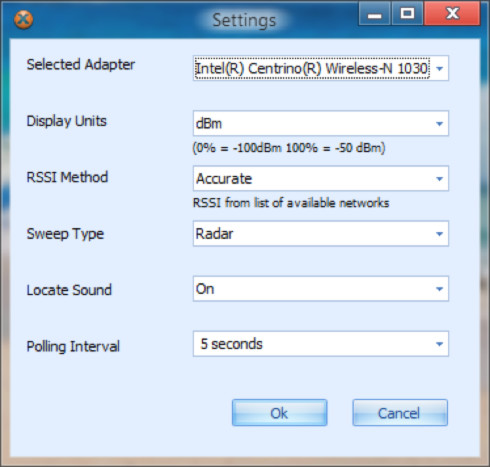Toggle the Locate Sound On field
The height and width of the screenshot is (467, 490).
(x=321, y=289)
